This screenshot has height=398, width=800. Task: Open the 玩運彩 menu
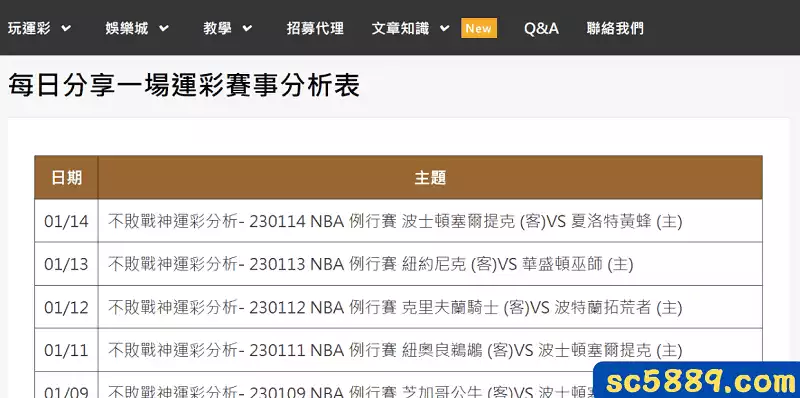tap(29, 28)
